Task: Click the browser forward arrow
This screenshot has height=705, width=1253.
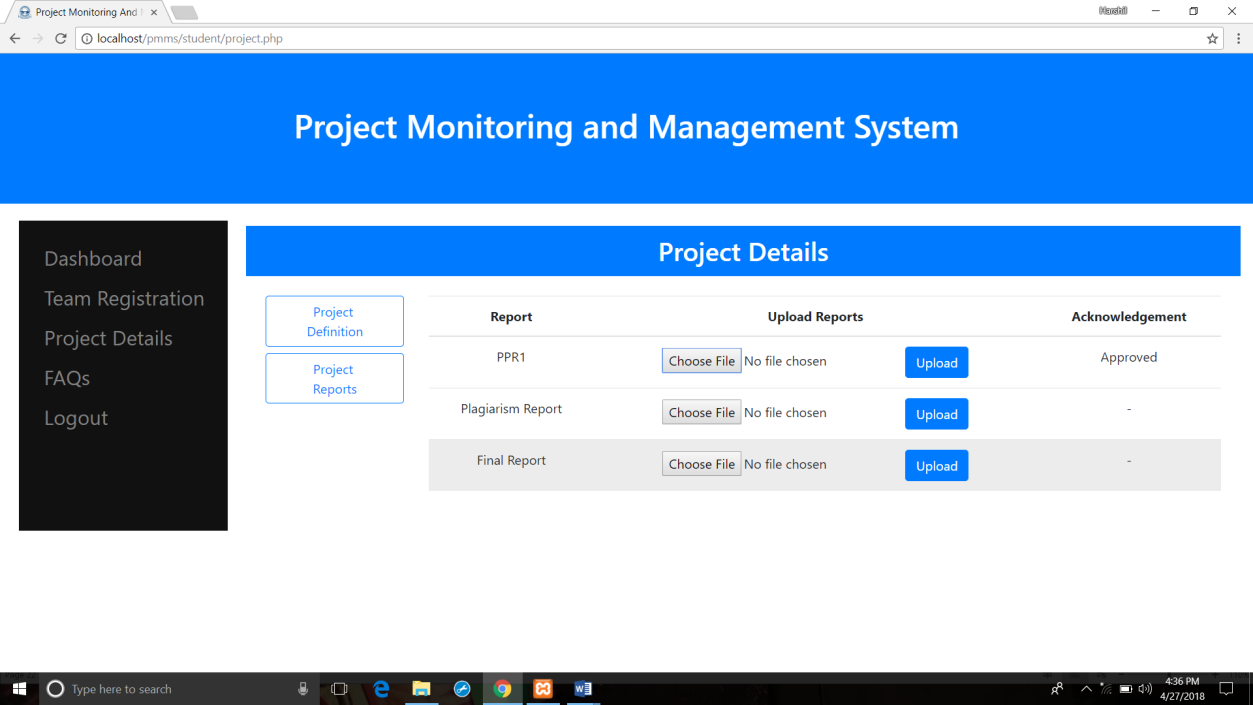Action: pos(38,38)
